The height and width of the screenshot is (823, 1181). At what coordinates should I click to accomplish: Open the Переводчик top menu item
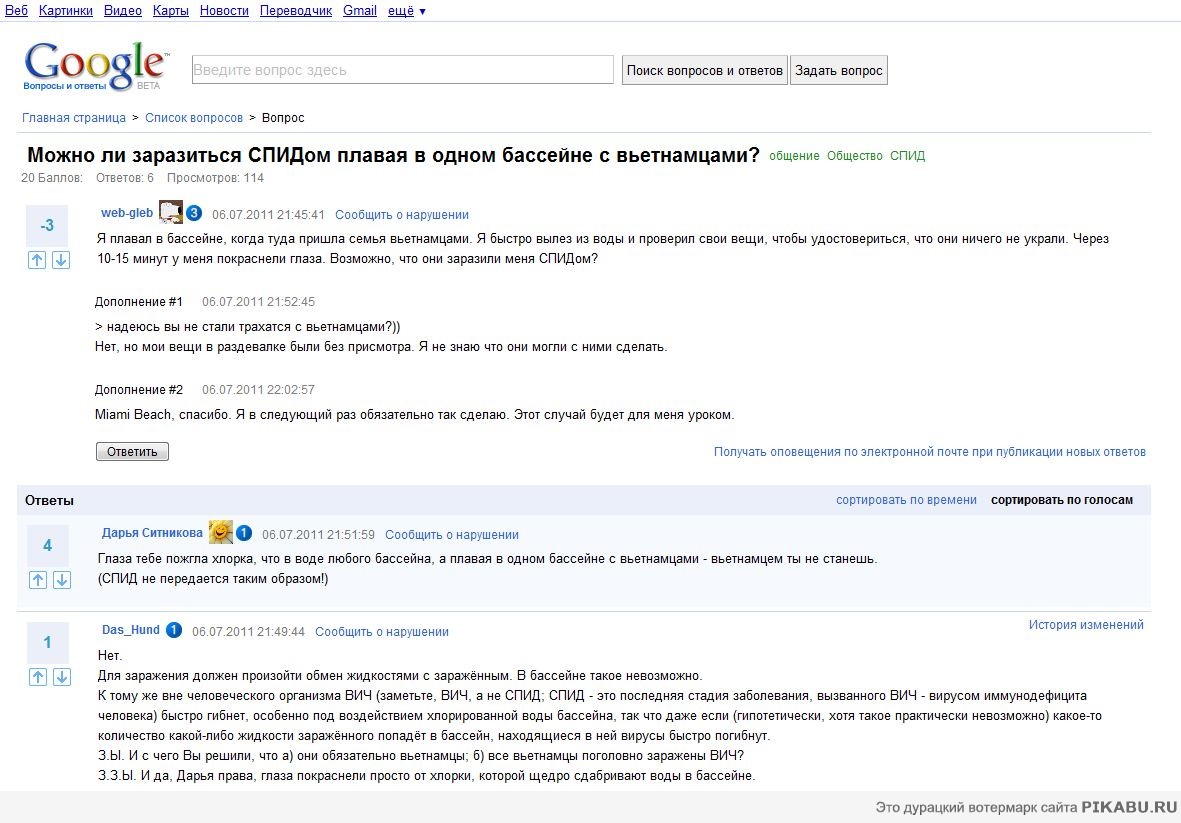[x=295, y=11]
